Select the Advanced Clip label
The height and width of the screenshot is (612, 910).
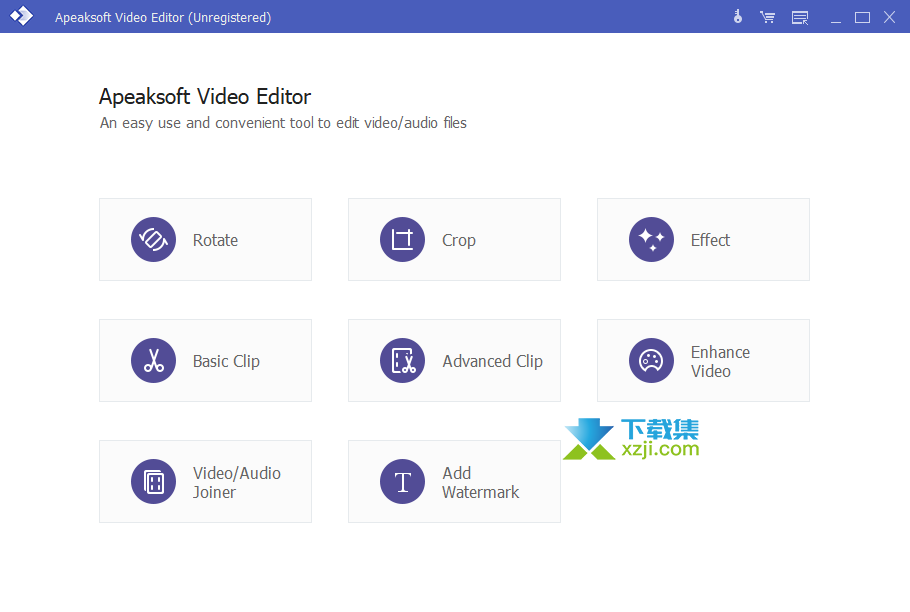click(x=493, y=361)
